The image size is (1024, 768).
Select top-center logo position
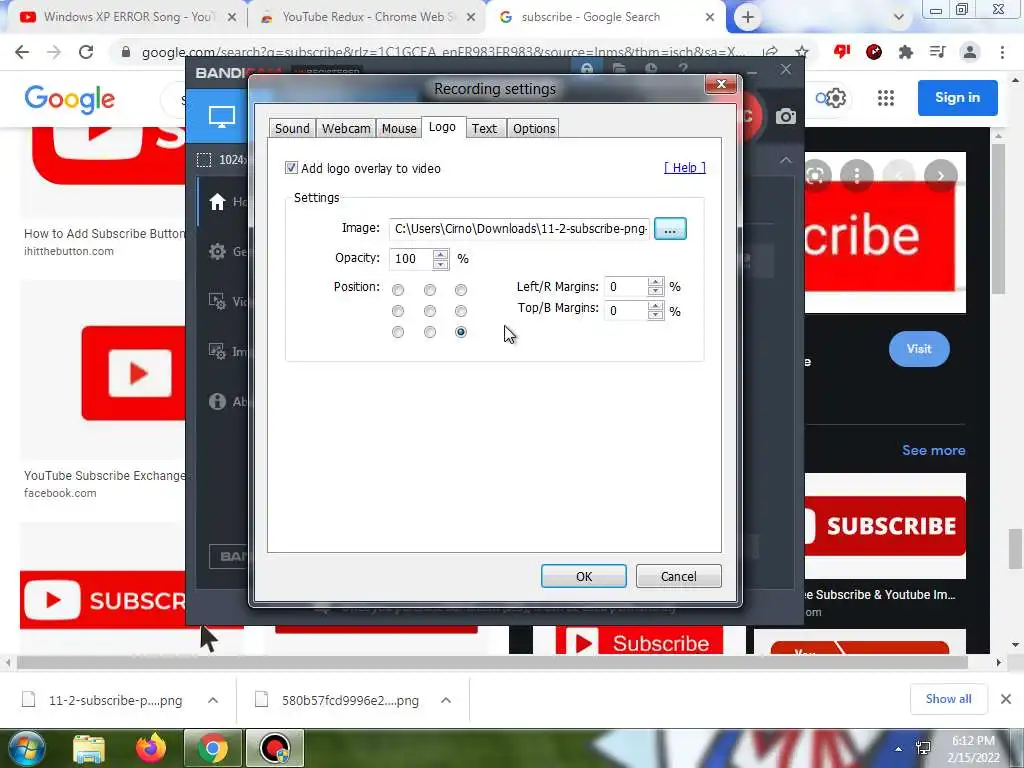tap(430, 290)
